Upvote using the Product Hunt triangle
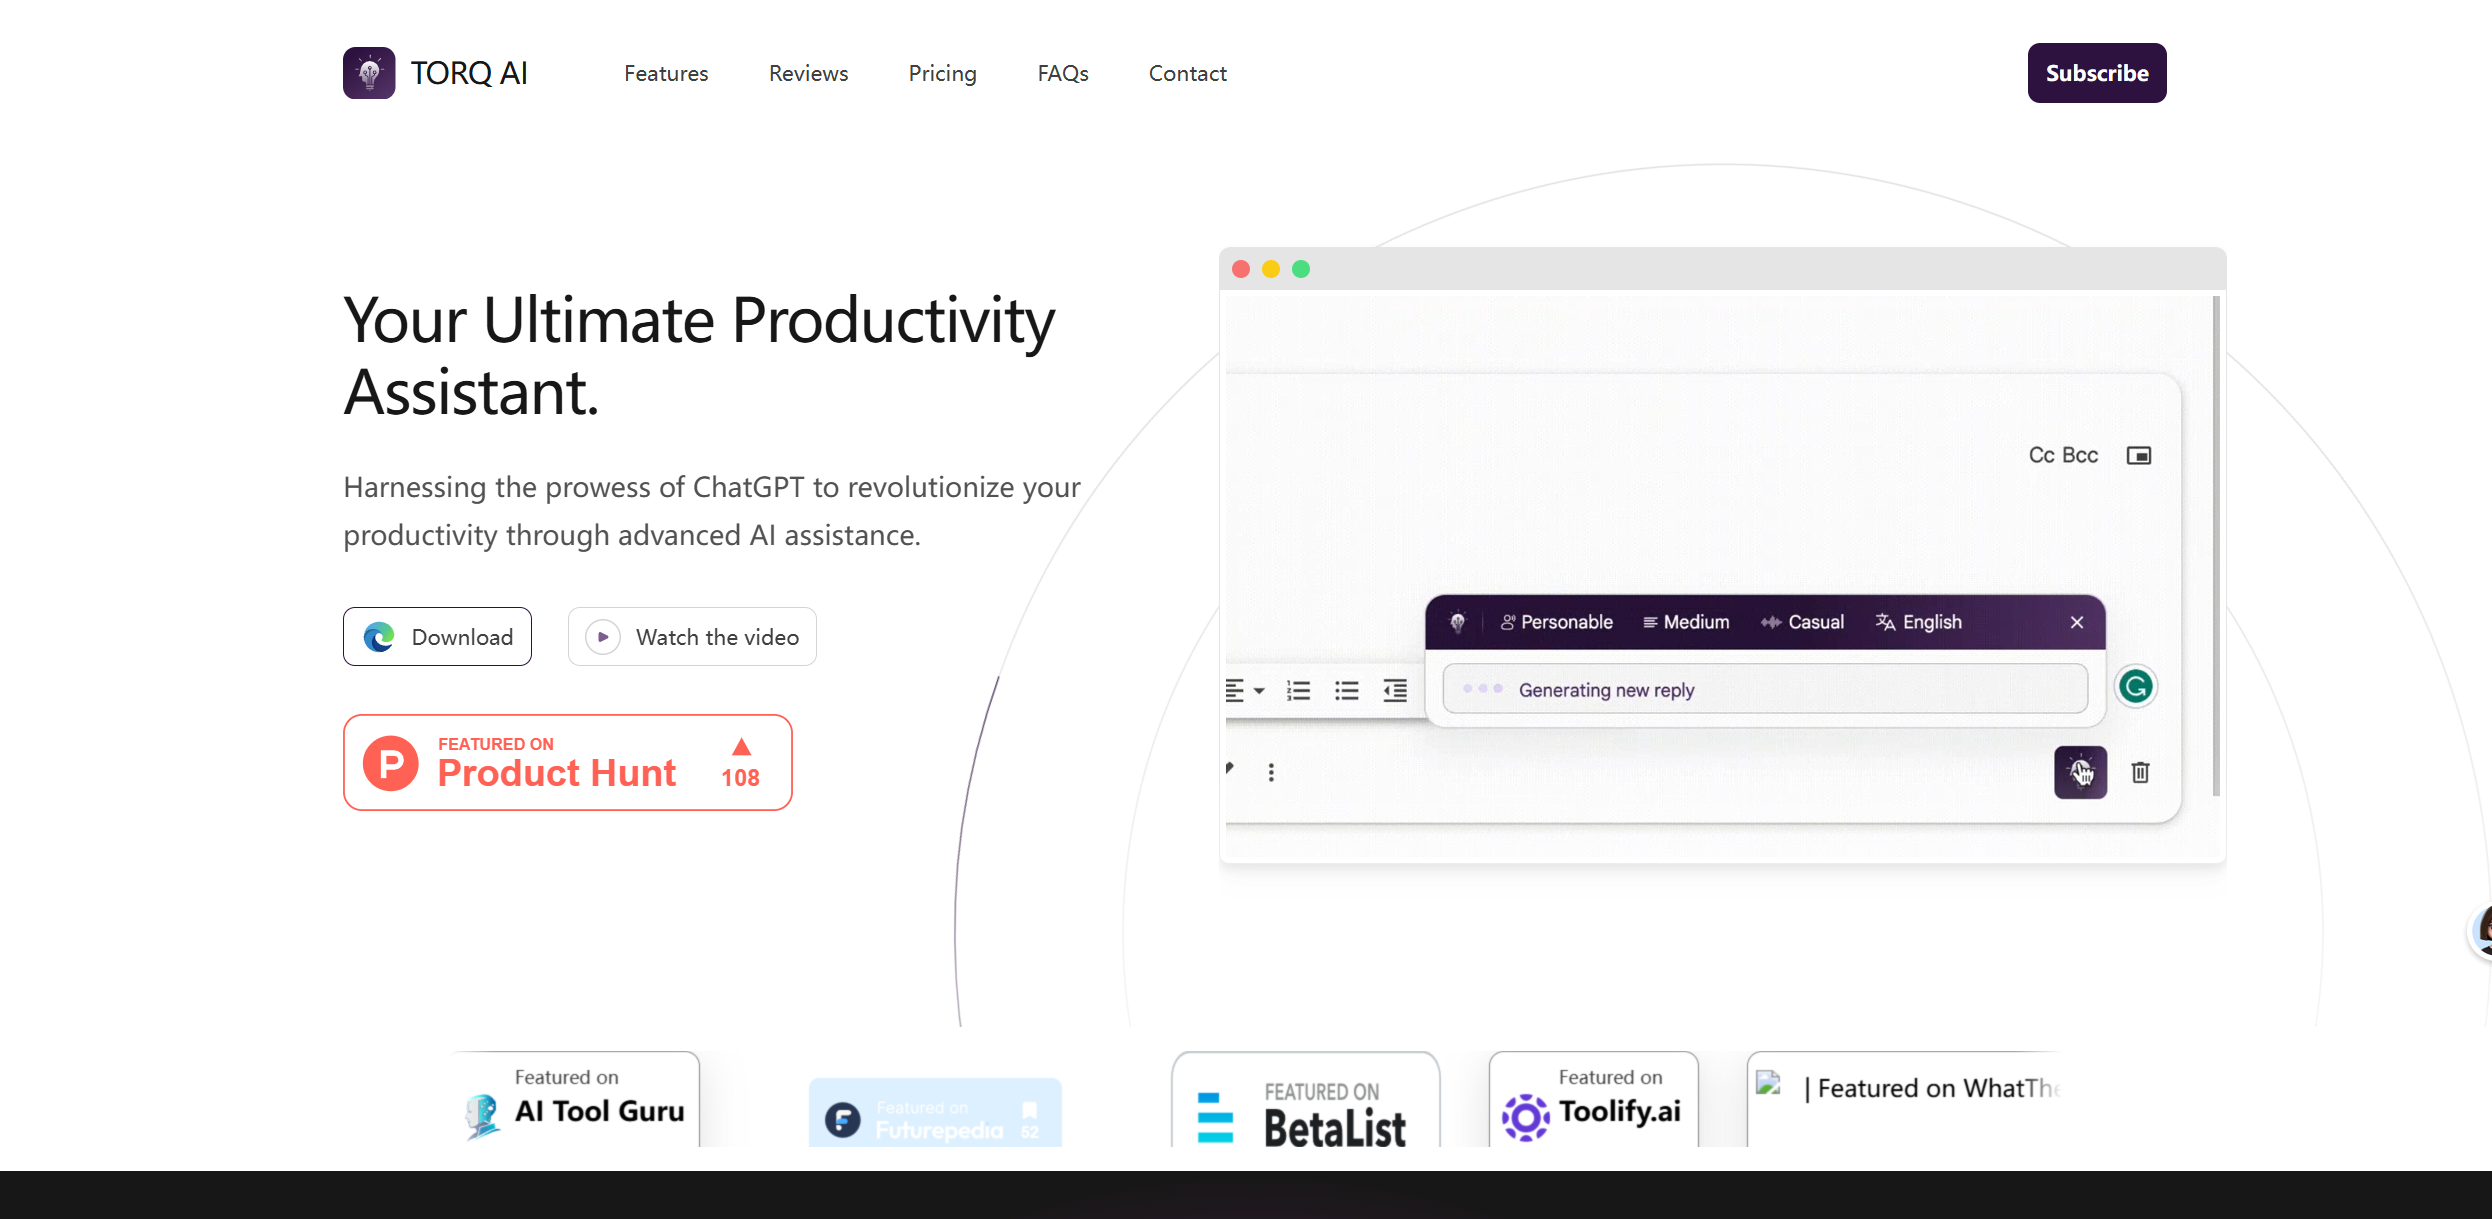The image size is (2492, 1219). tap(741, 747)
